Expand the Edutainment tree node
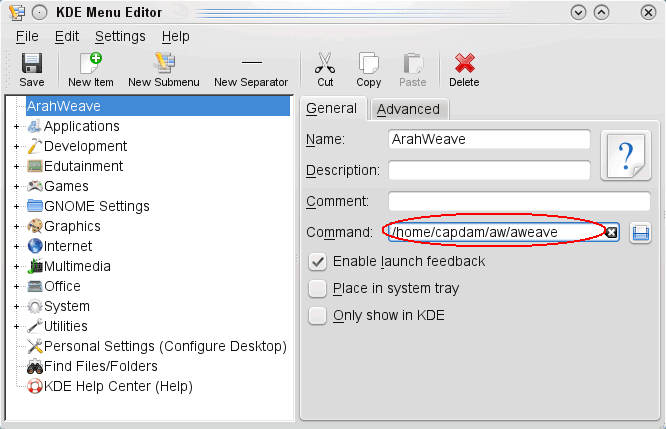Screen dimensions: 666x429 (x=16, y=166)
